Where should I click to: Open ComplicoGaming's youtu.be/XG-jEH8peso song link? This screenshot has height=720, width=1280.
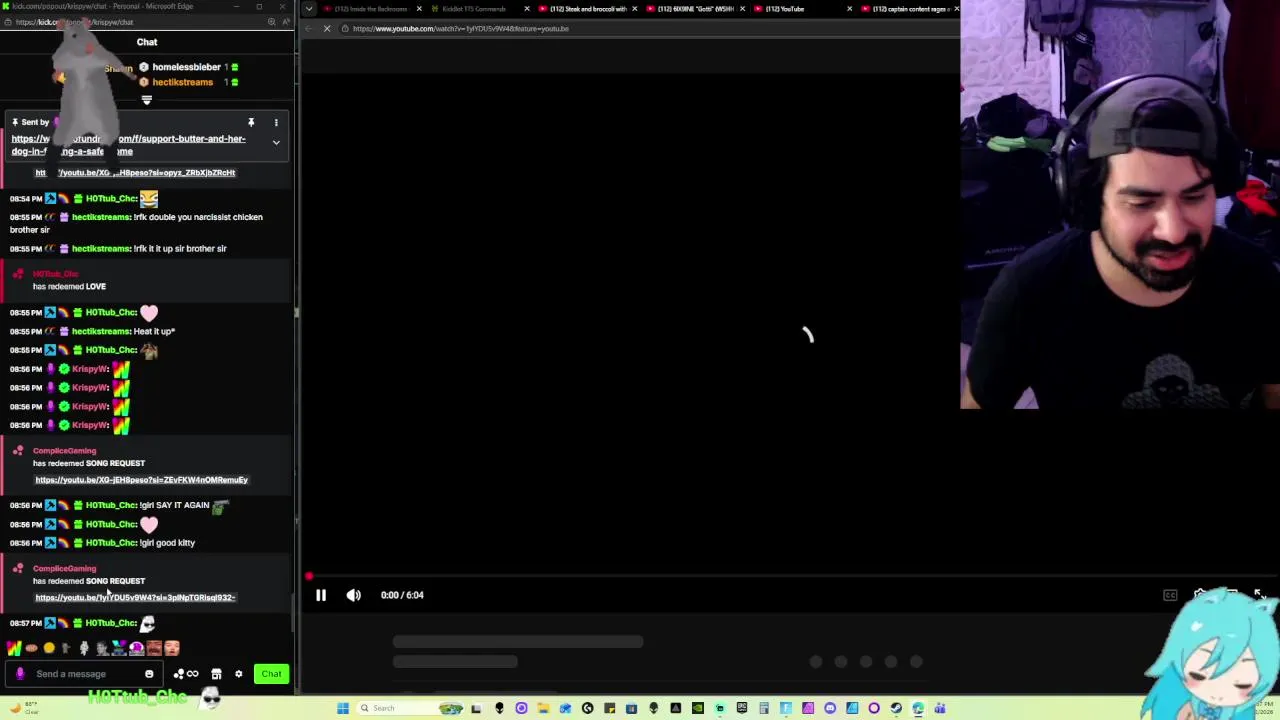[x=141, y=480]
